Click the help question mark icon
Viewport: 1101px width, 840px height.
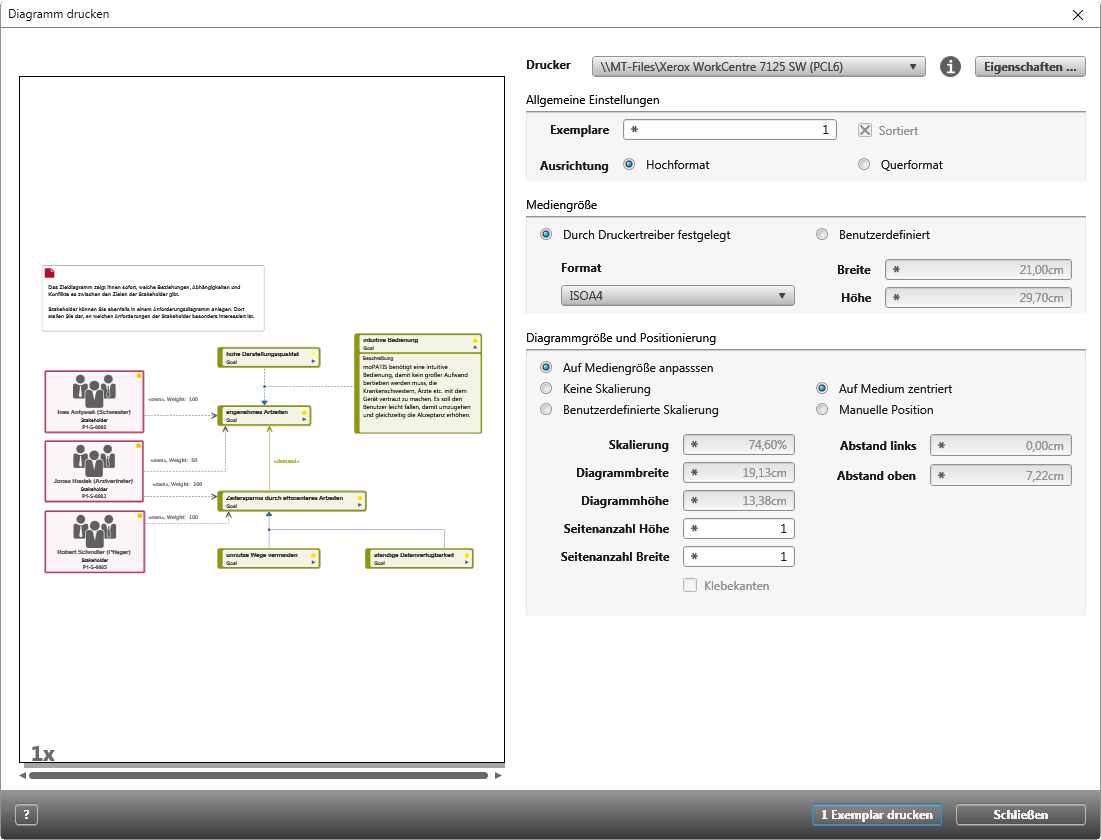click(x=25, y=814)
